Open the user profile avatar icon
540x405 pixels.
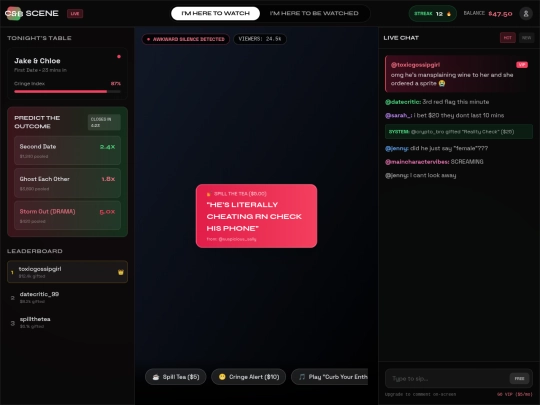[526, 13]
